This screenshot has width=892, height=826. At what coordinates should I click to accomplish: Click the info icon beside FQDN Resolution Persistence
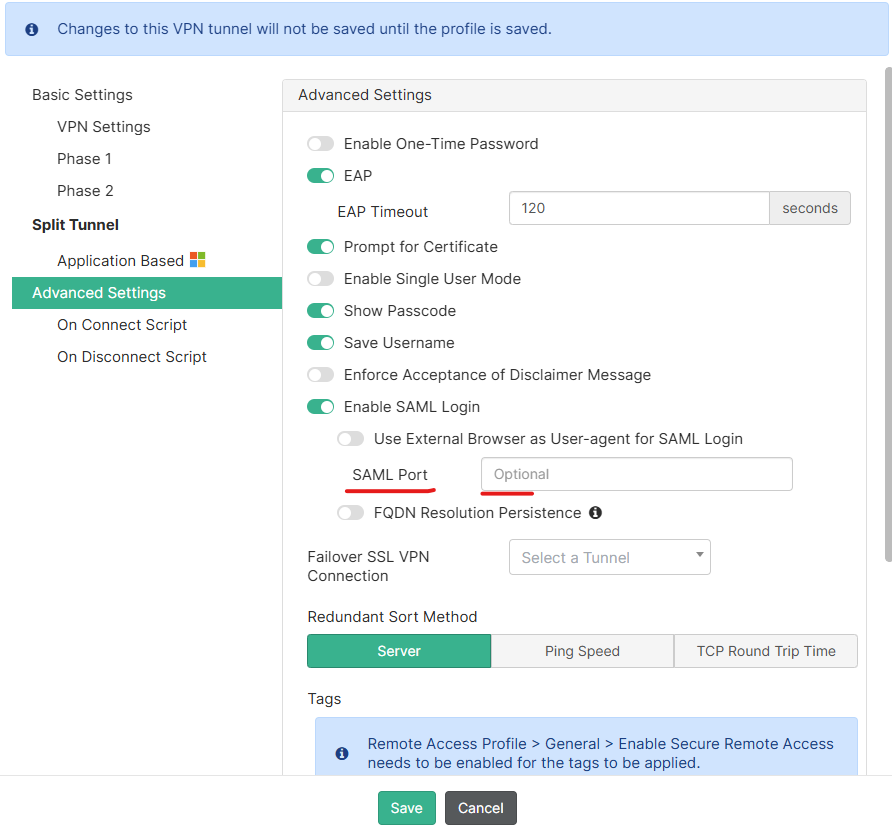(x=595, y=513)
